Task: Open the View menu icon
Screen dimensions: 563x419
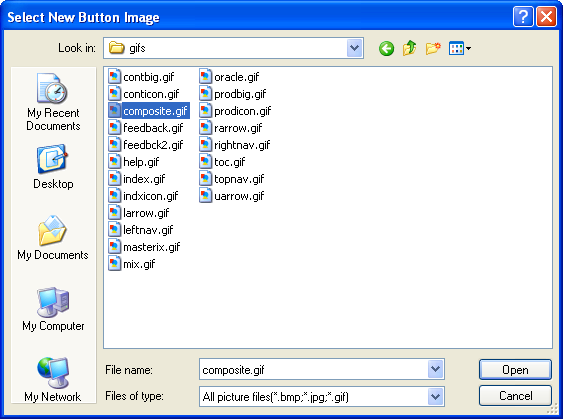Action: 460,48
